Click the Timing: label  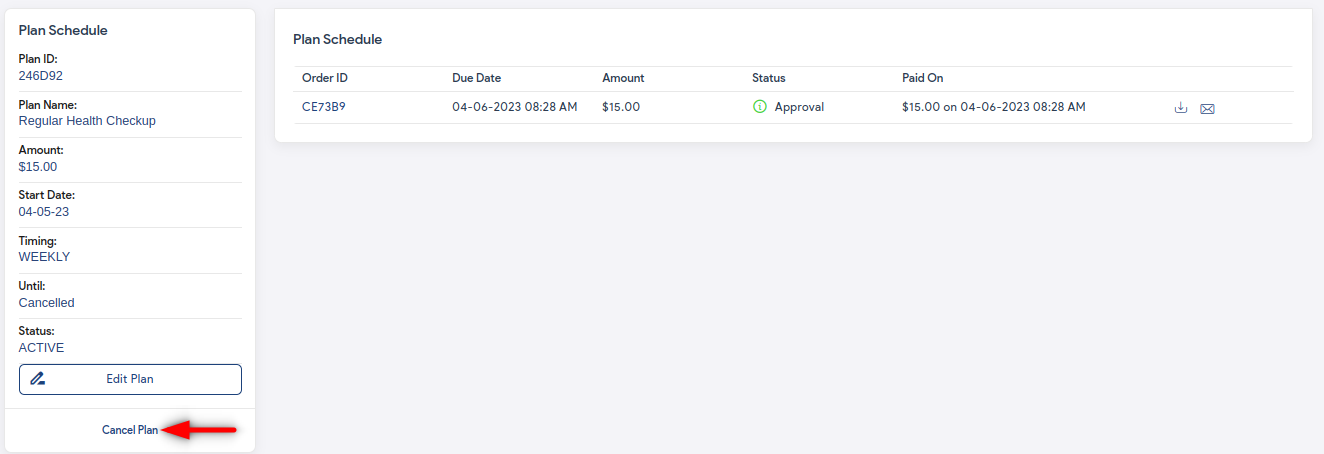tap(37, 241)
